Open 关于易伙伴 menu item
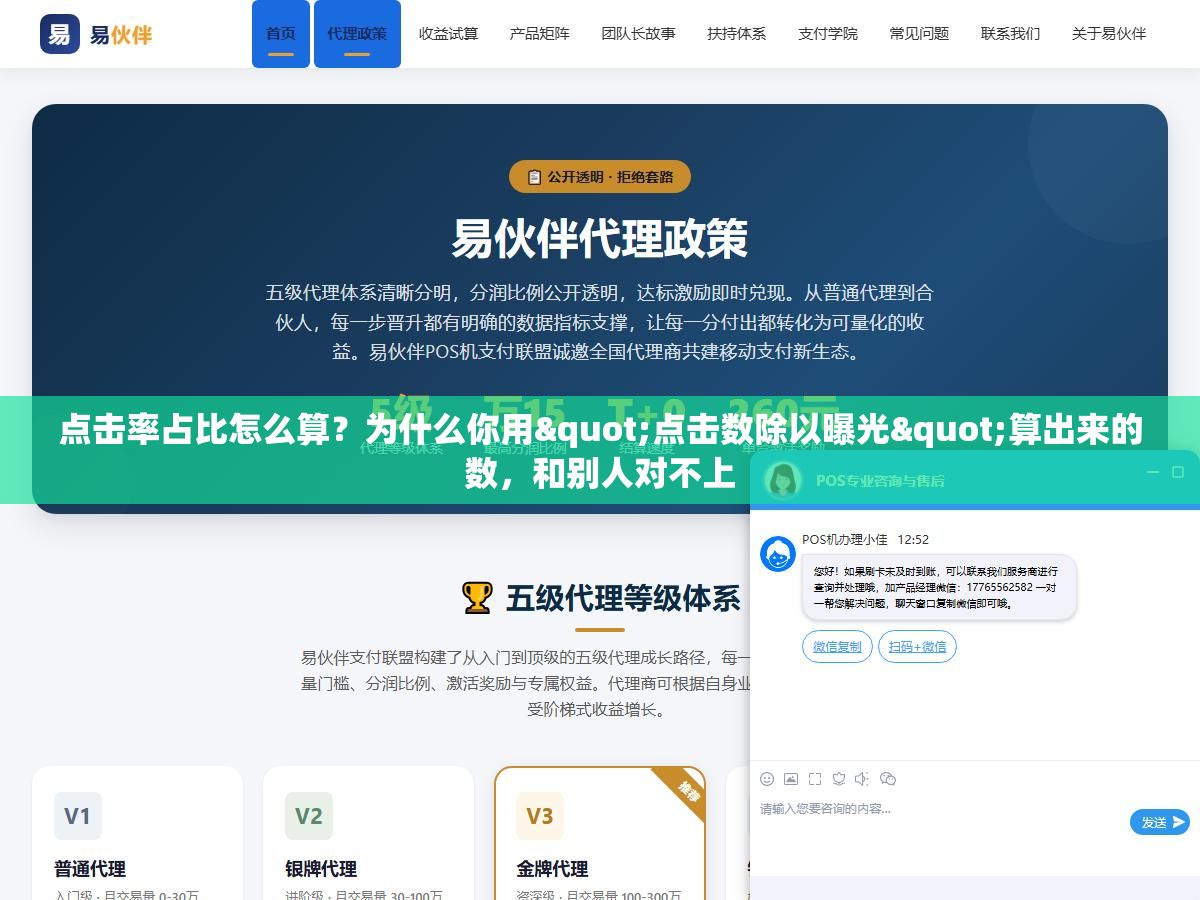 1109,33
